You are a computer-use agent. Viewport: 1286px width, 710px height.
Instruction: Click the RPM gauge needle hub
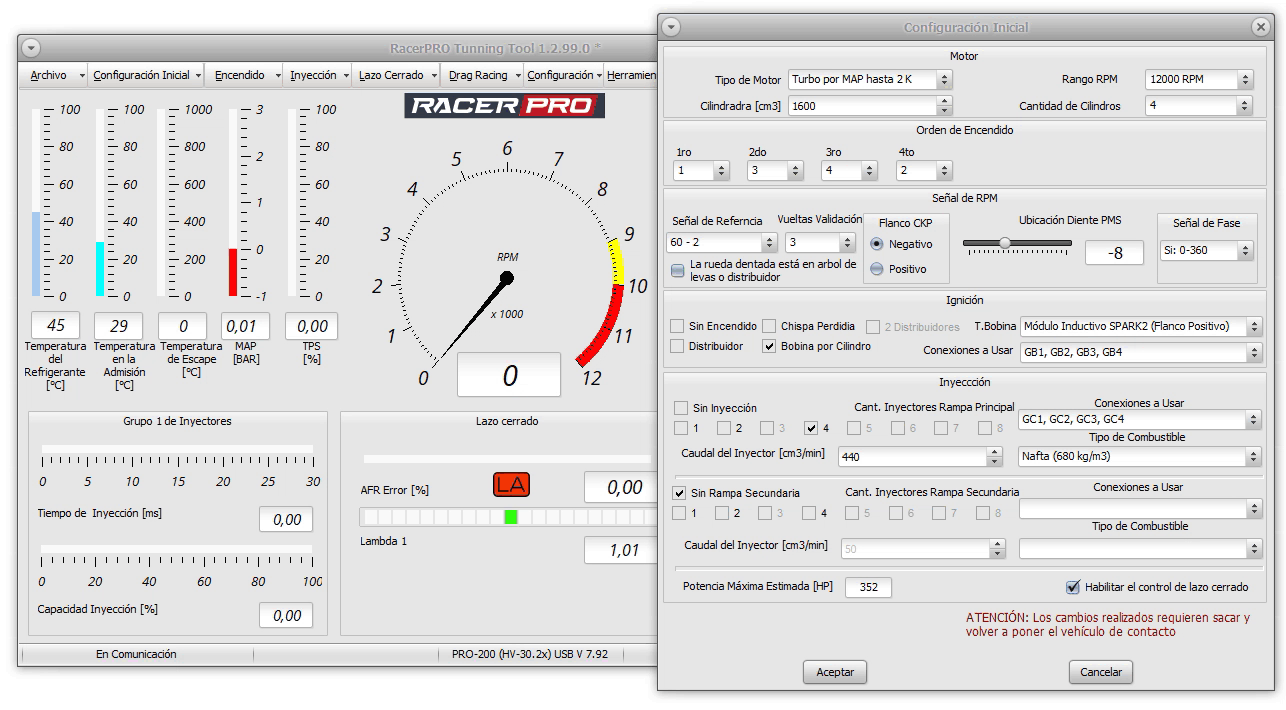[x=506, y=278]
